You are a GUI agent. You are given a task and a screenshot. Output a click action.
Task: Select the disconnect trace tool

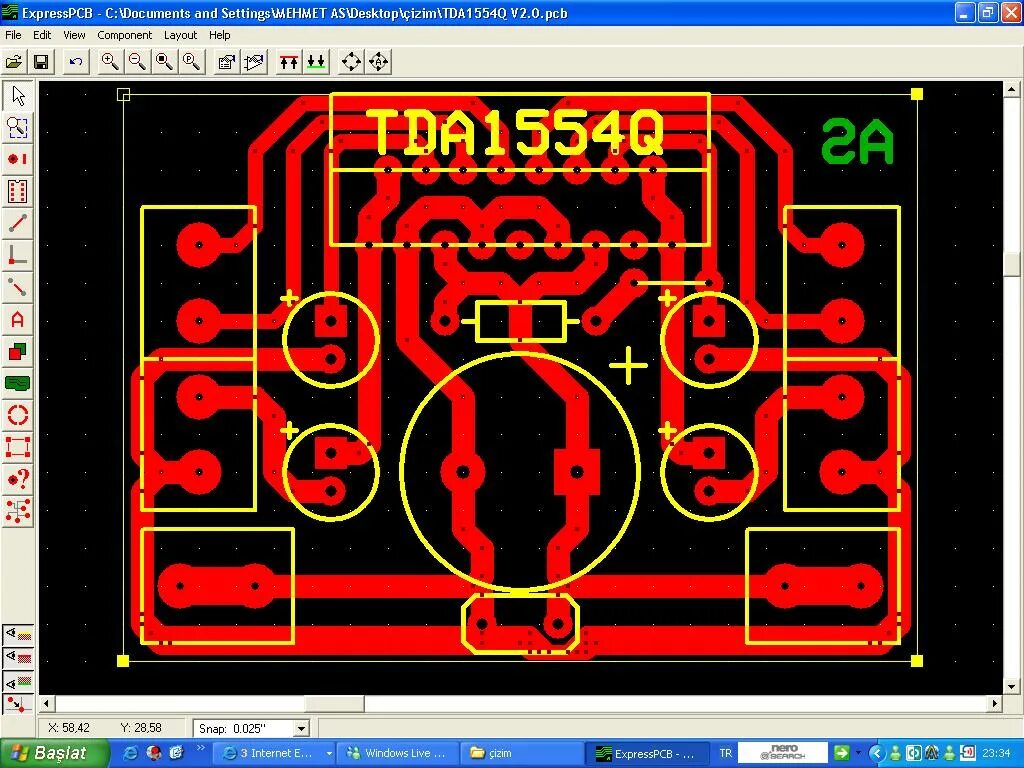18,287
